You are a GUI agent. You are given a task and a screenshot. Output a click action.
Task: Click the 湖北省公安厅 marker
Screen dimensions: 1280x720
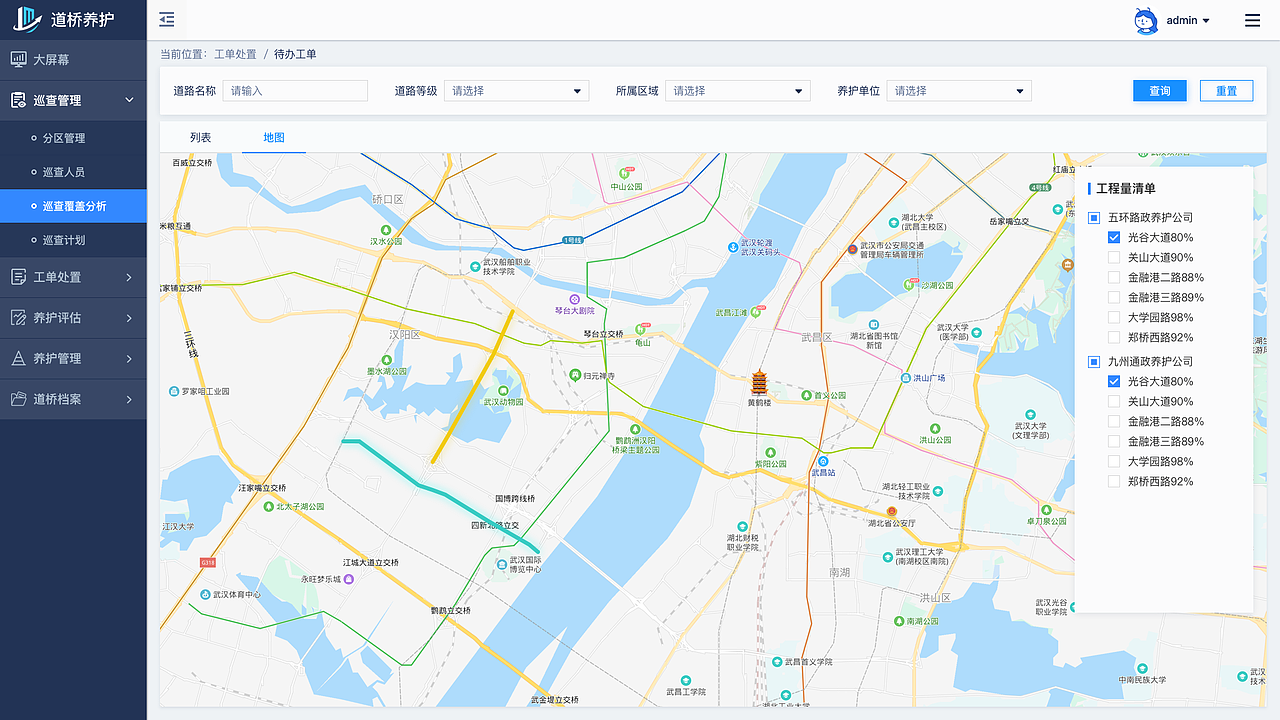pos(892,511)
